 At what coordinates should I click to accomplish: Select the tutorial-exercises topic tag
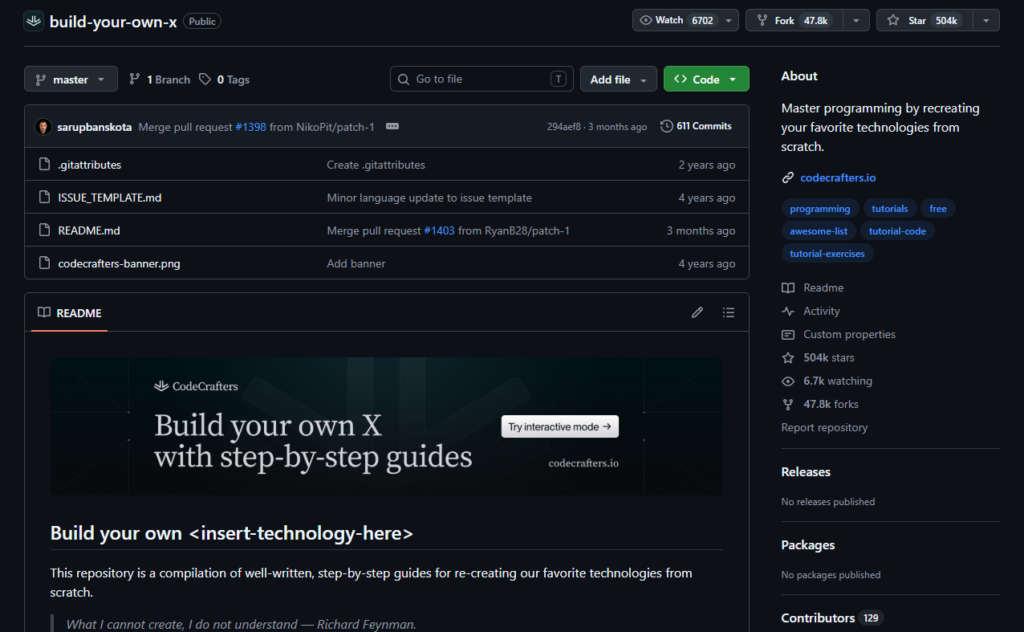[827, 253]
